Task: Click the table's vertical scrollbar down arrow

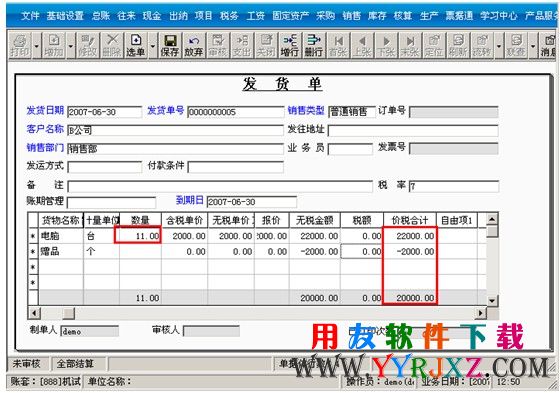Action: (492, 300)
